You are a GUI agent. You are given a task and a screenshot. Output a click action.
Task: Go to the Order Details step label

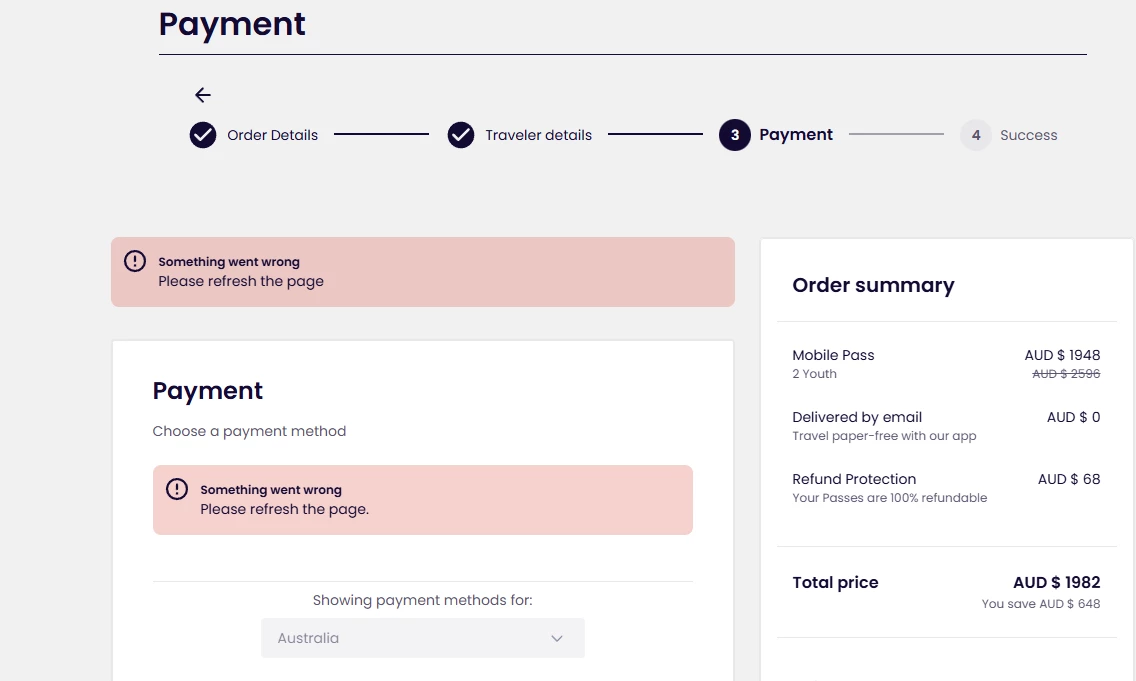272,135
